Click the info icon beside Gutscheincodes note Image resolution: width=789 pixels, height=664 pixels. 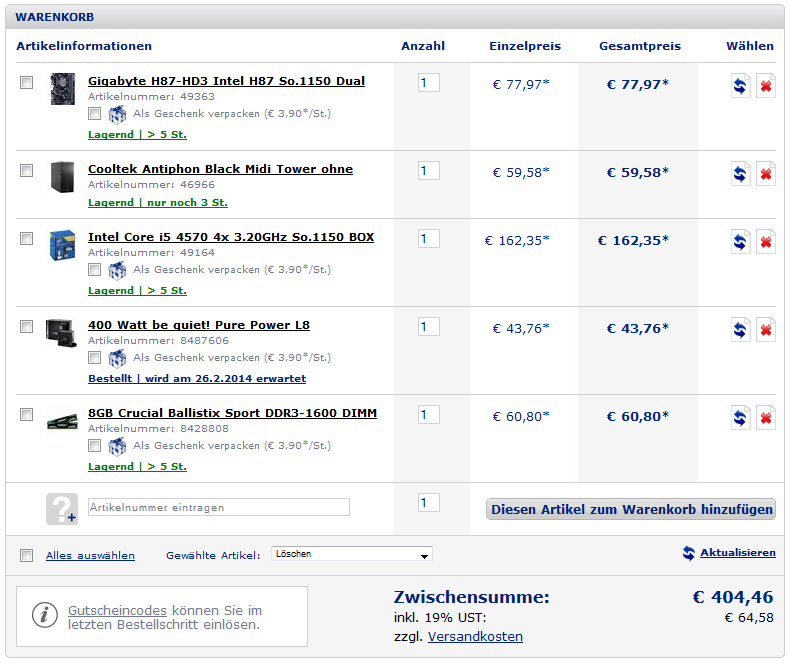click(44, 615)
